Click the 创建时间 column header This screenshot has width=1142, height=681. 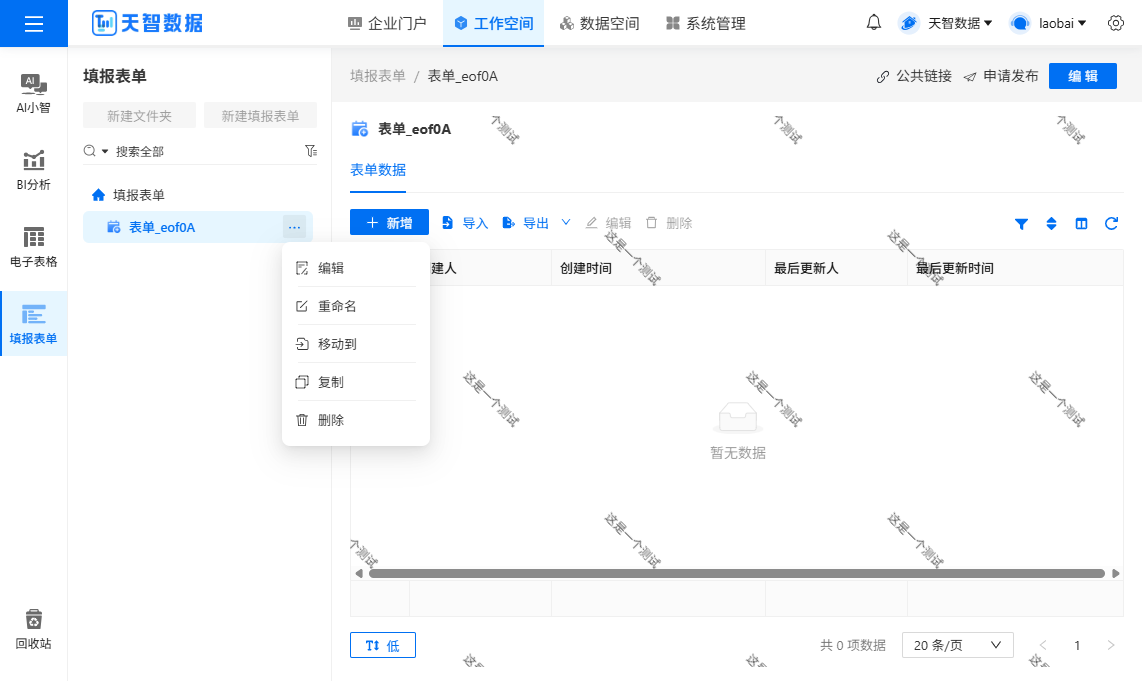(x=658, y=268)
